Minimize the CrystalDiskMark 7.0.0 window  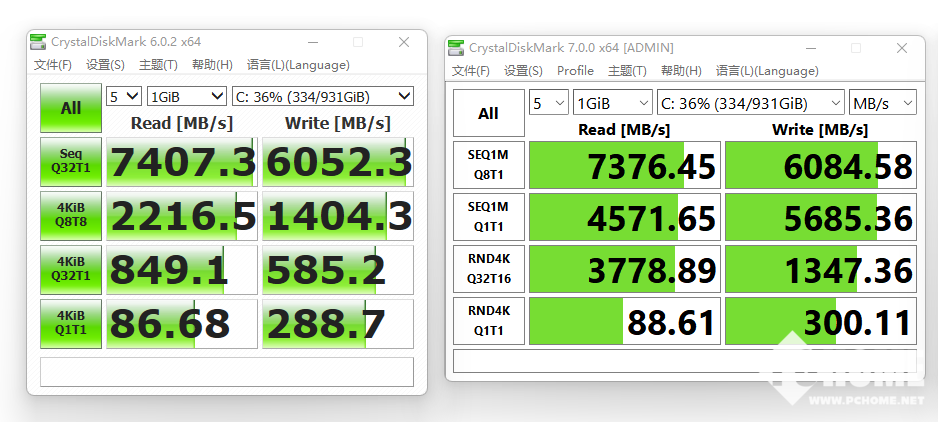[810, 48]
